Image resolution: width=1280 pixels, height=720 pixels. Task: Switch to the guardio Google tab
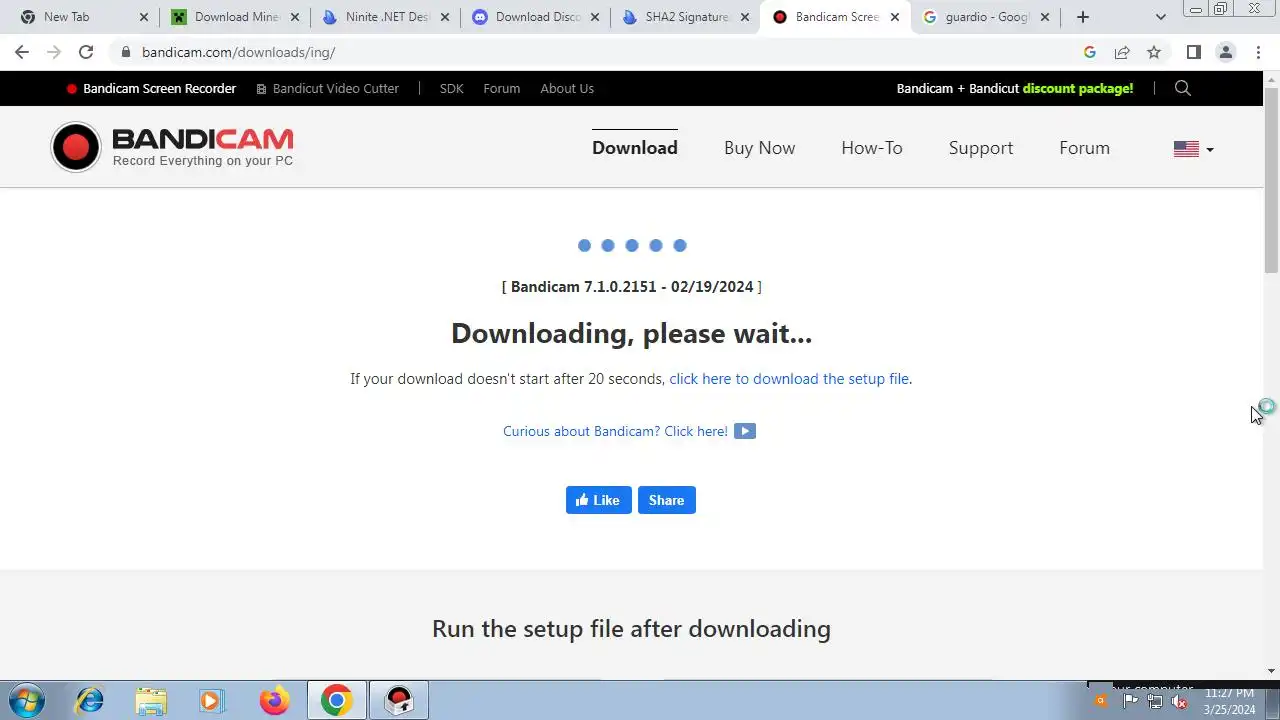tap(987, 17)
